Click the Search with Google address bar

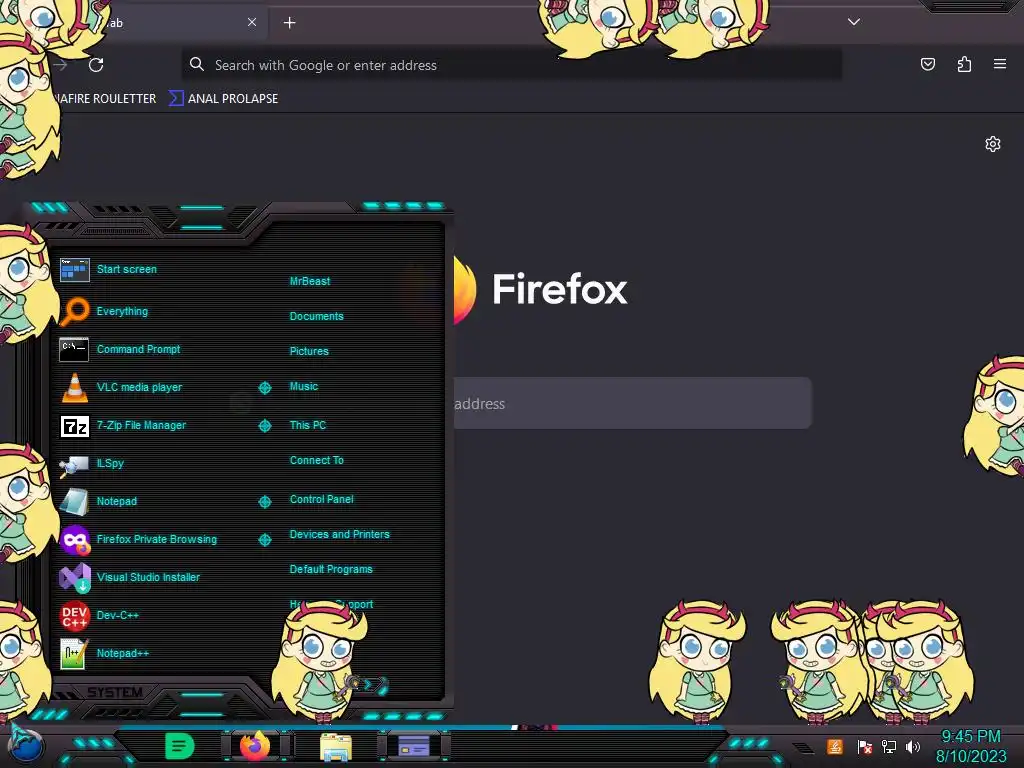click(x=511, y=65)
